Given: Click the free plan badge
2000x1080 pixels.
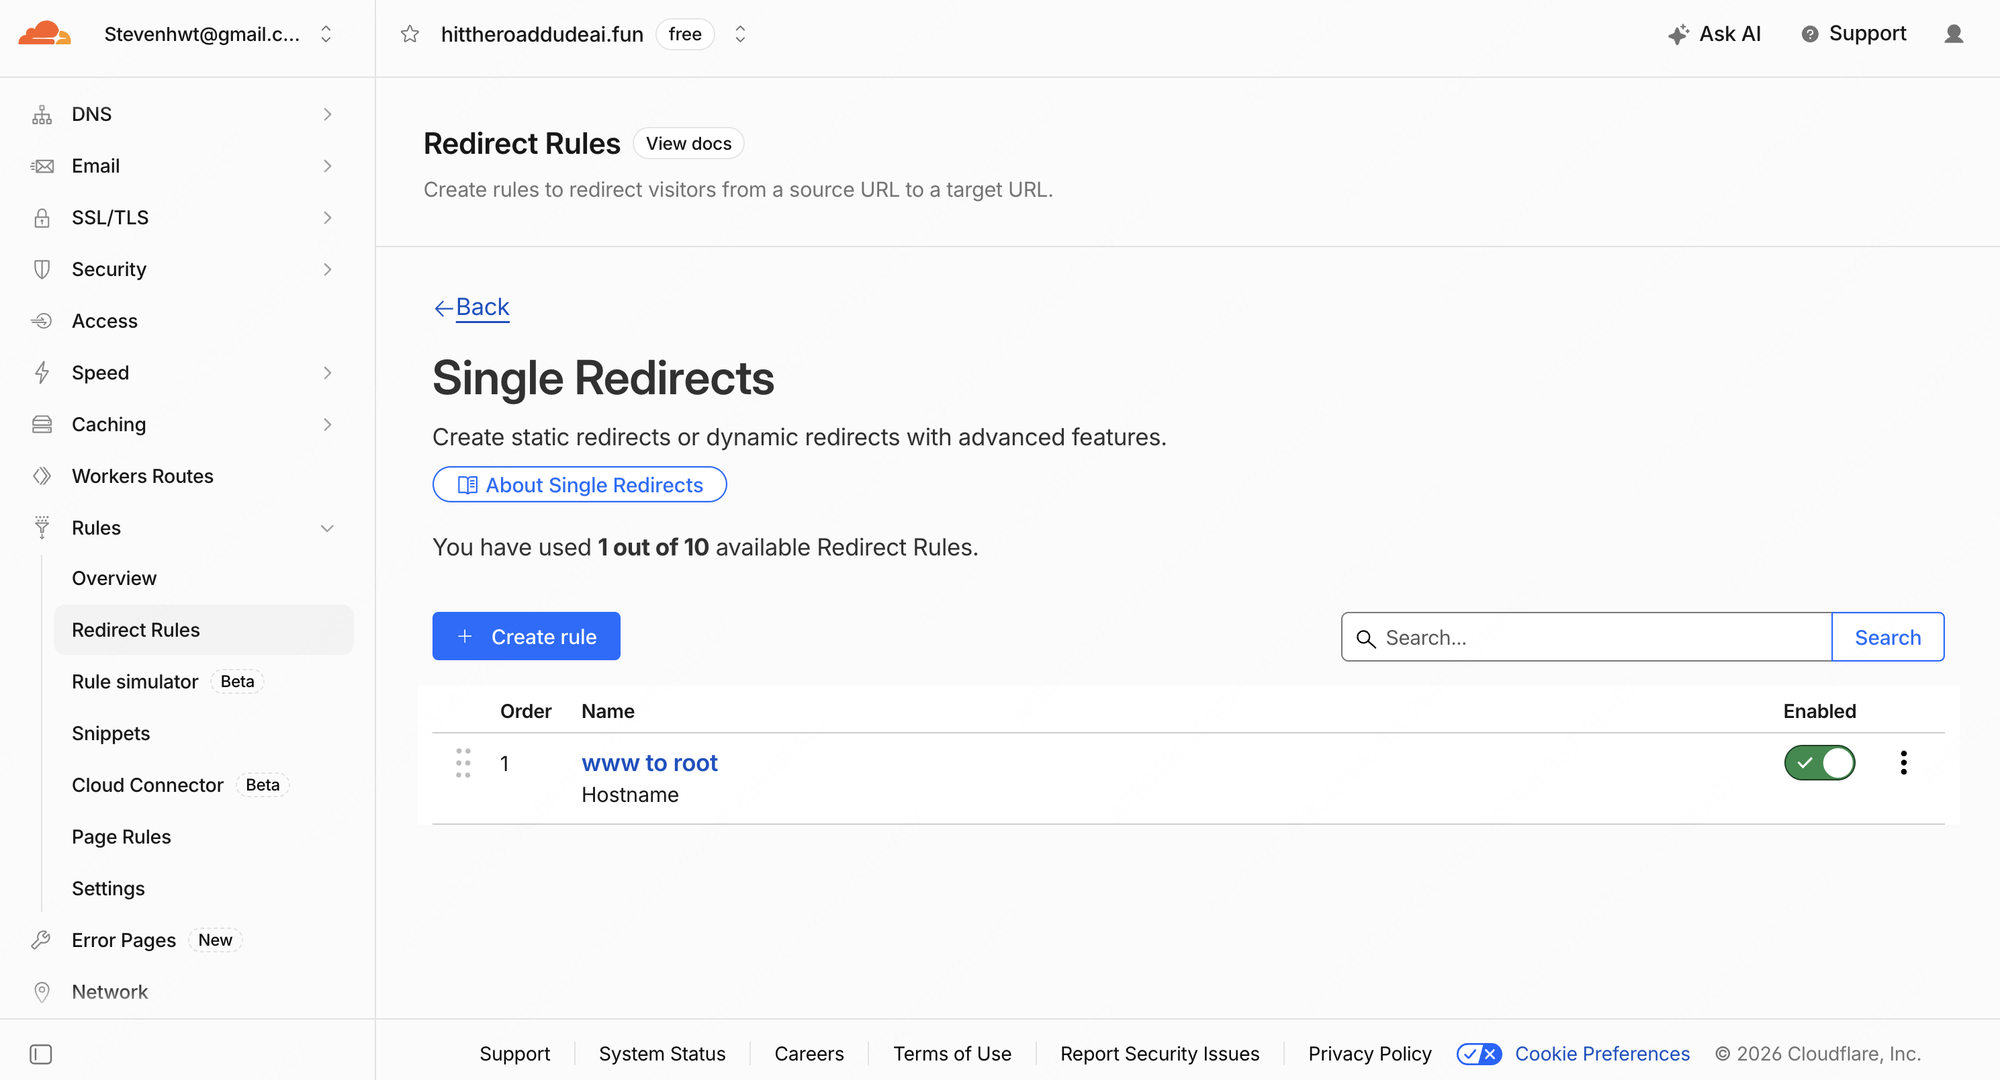Looking at the screenshot, I should coord(685,34).
